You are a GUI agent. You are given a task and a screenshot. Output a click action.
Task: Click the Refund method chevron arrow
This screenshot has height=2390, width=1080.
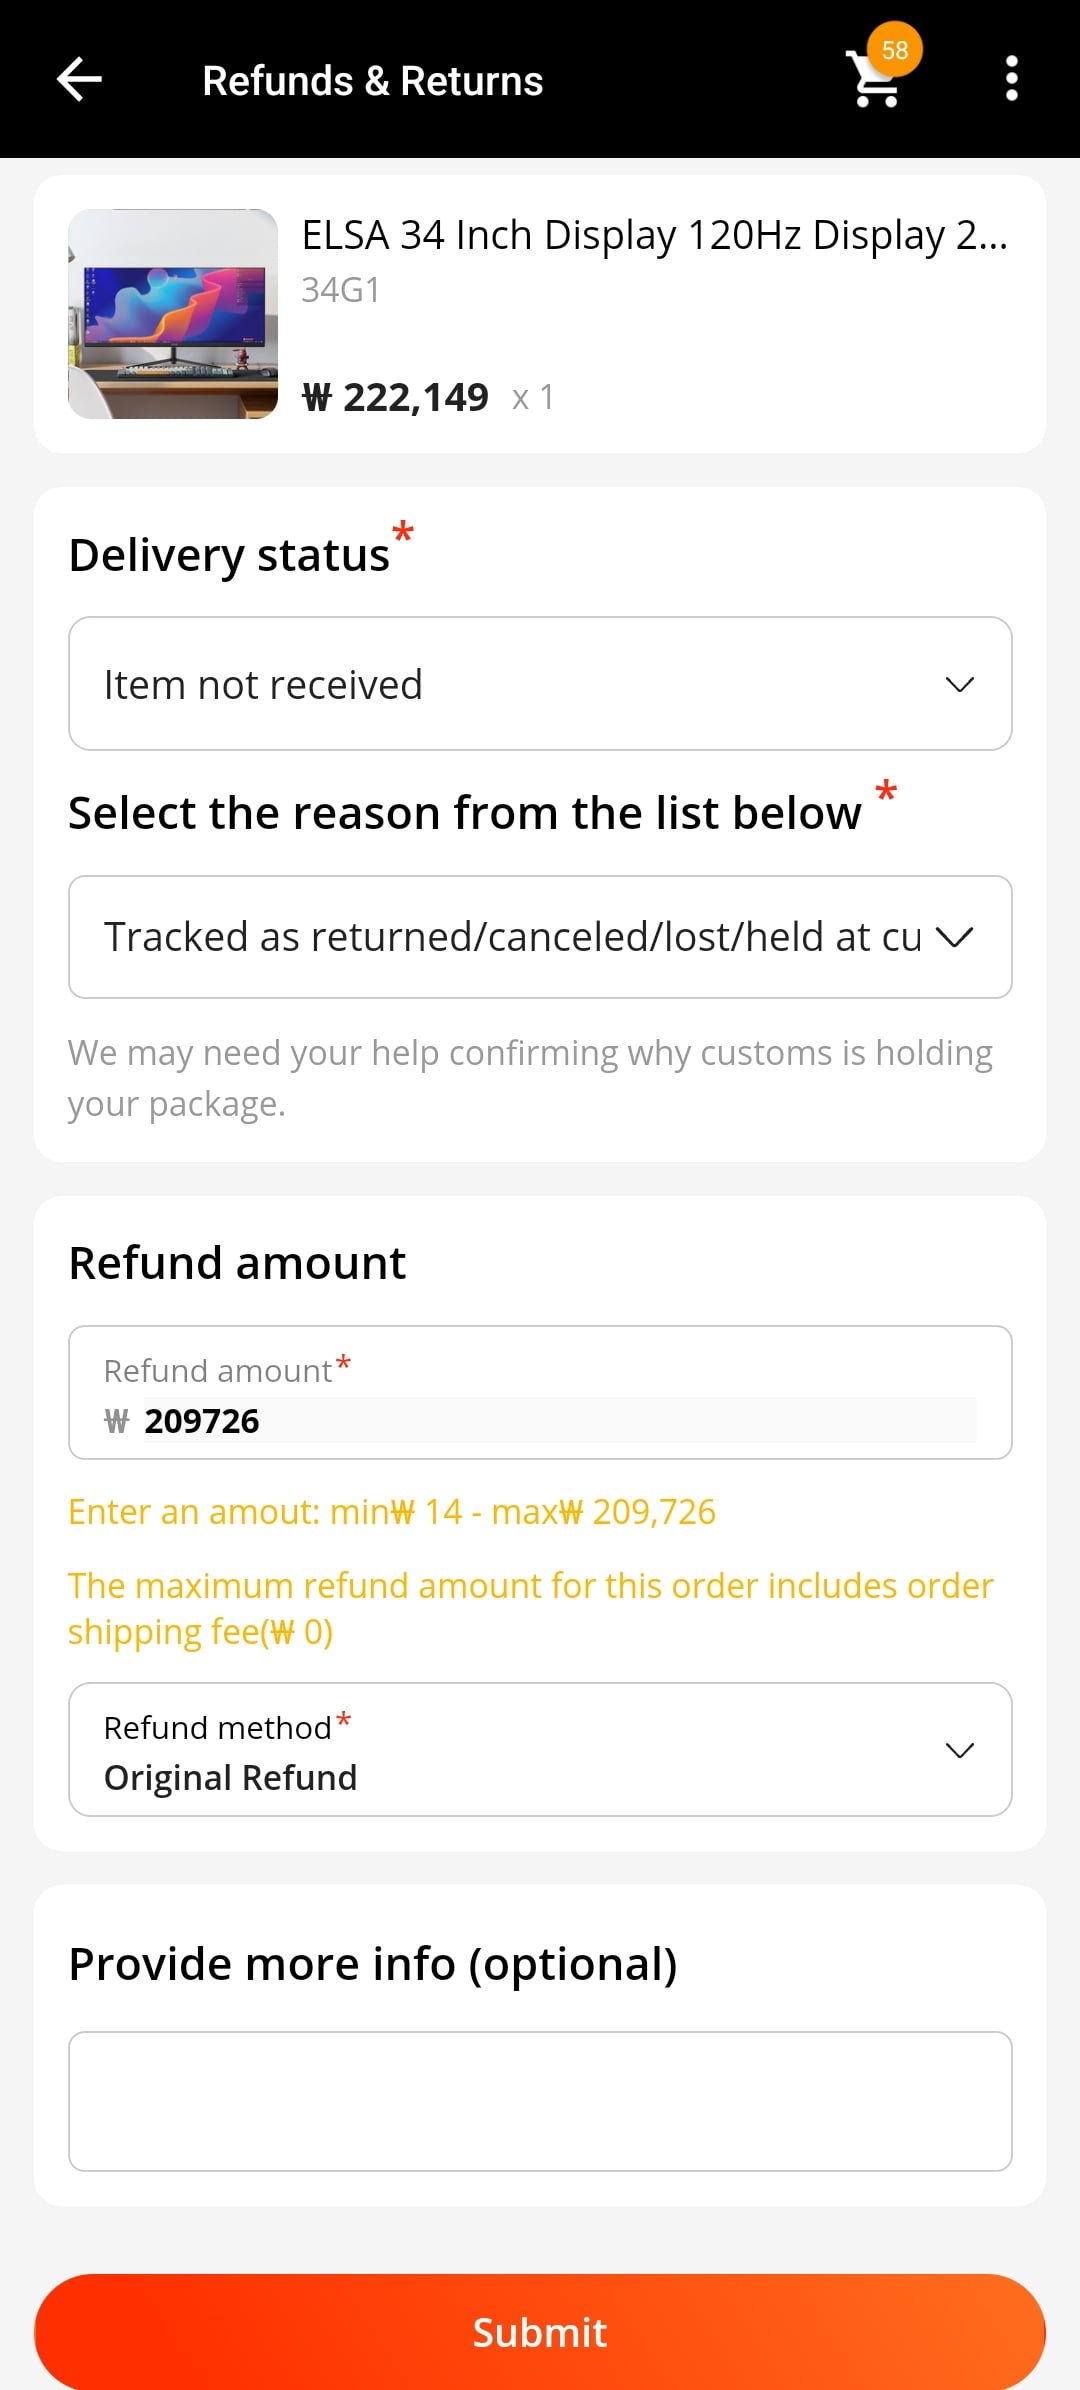tap(959, 1750)
